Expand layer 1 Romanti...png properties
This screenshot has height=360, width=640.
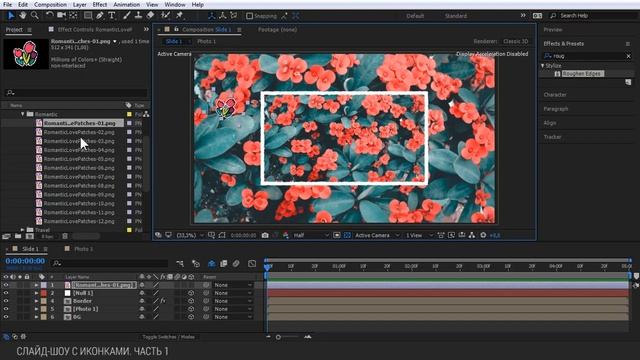36,285
